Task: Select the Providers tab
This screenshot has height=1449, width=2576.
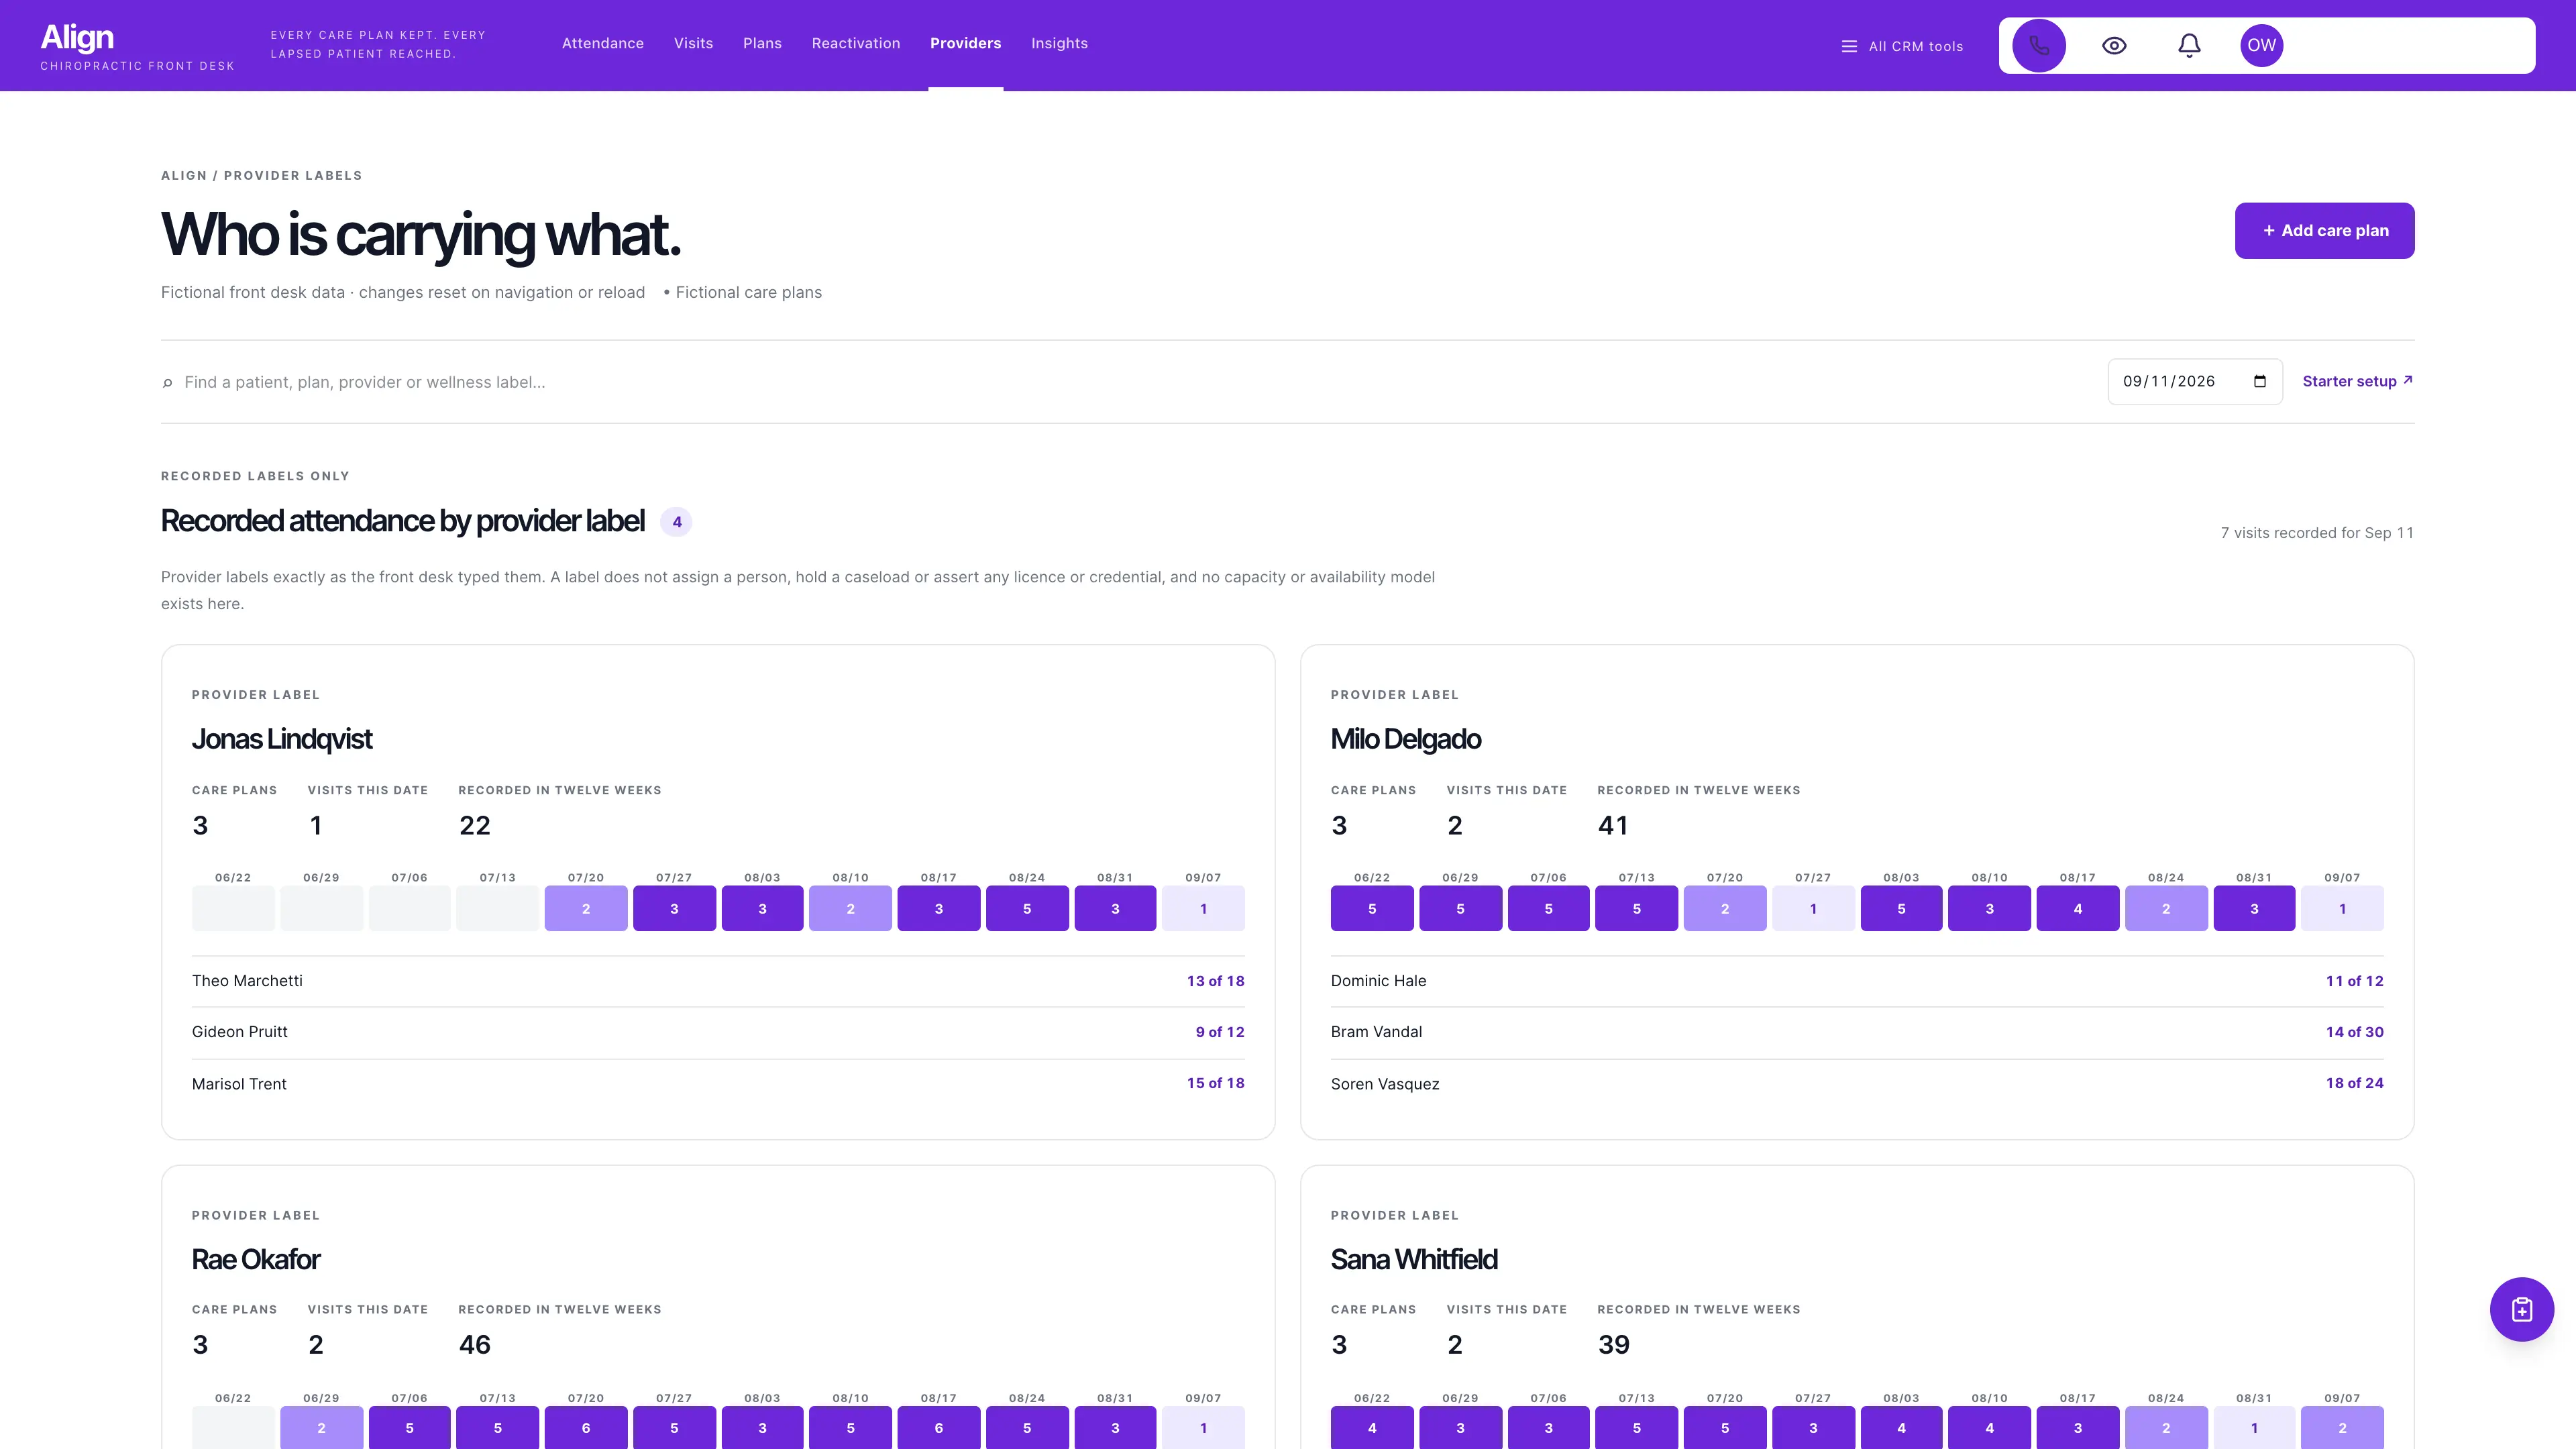Action: point(965,43)
